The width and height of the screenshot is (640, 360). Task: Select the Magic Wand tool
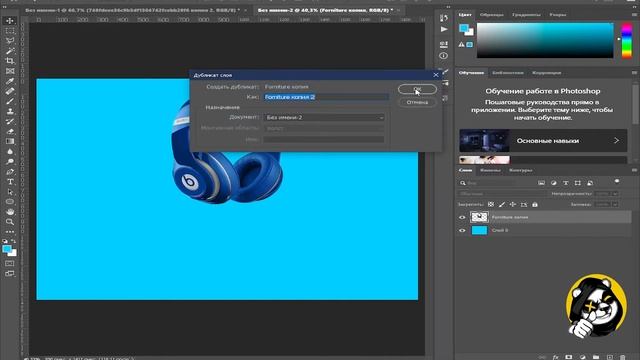pyautogui.click(x=10, y=51)
